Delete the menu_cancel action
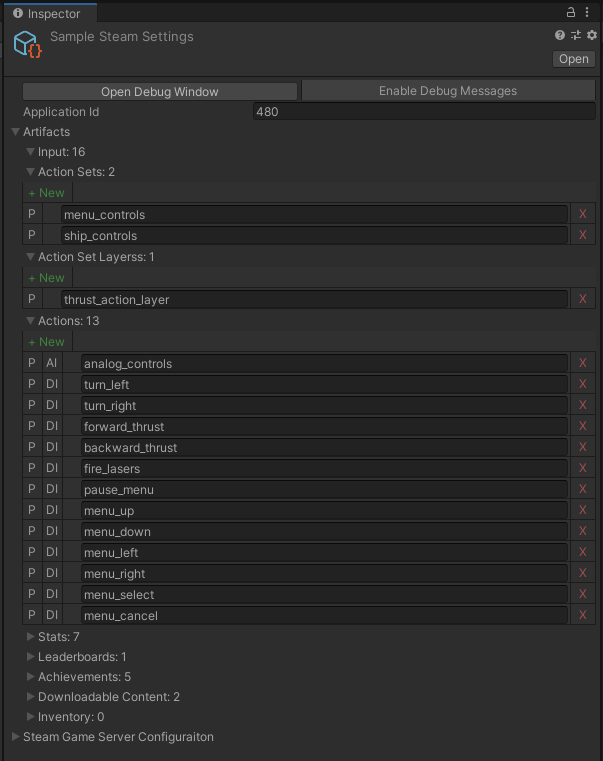This screenshot has width=603, height=761. pyautogui.click(x=583, y=615)
